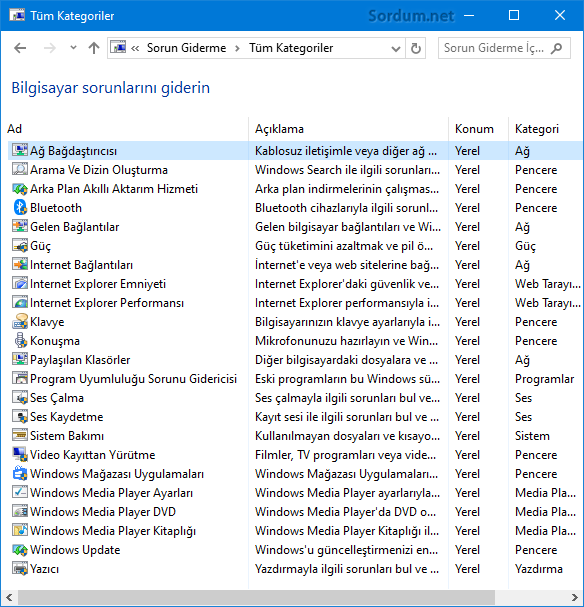Click the Windows Media Player Ayarları icon

pos(20,492)
